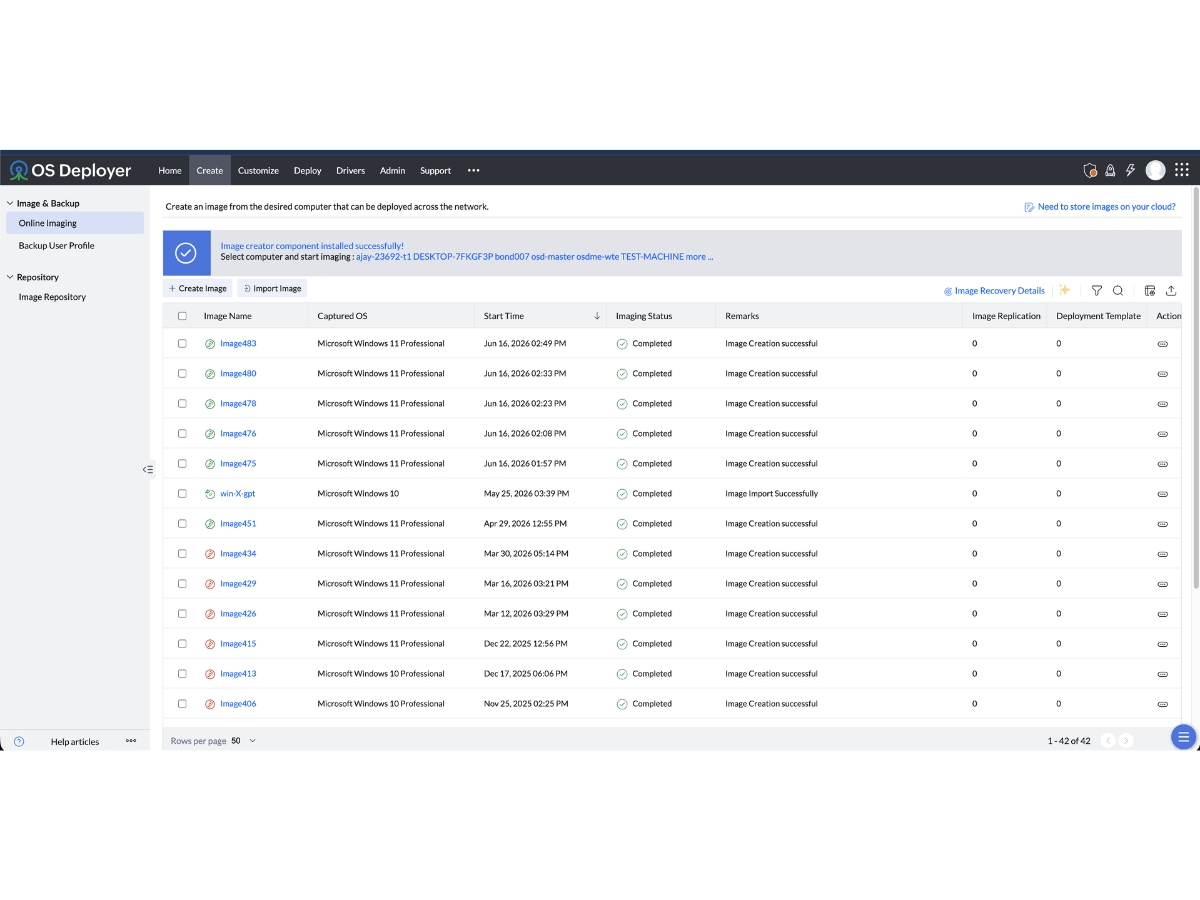
Task: Open the Drivers menu
Action: click(350, 170)
